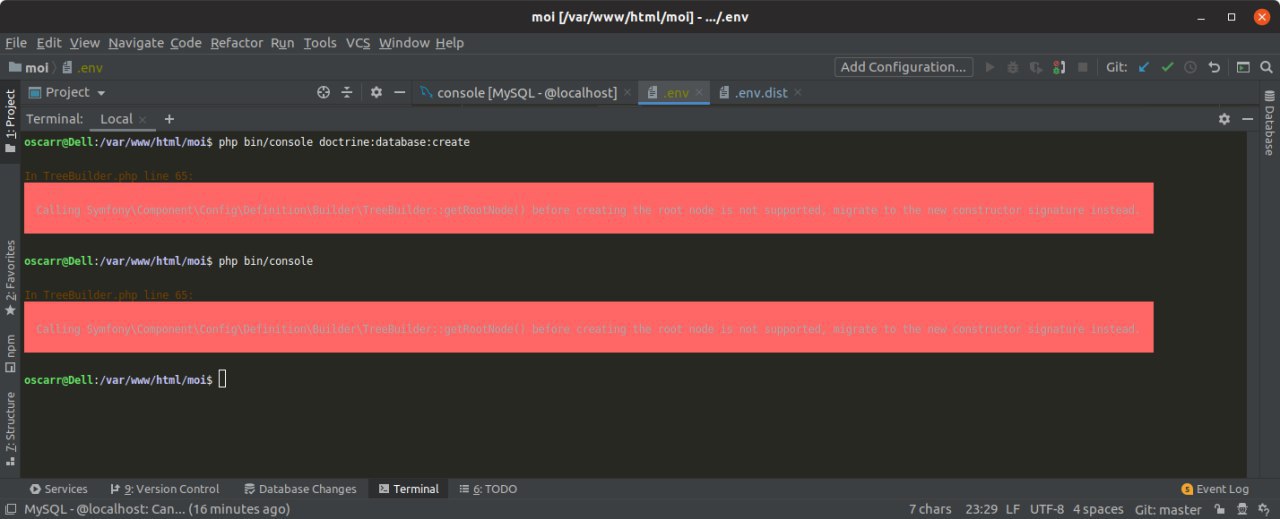Toggle the 1: Project side tool window

[10, 120]
